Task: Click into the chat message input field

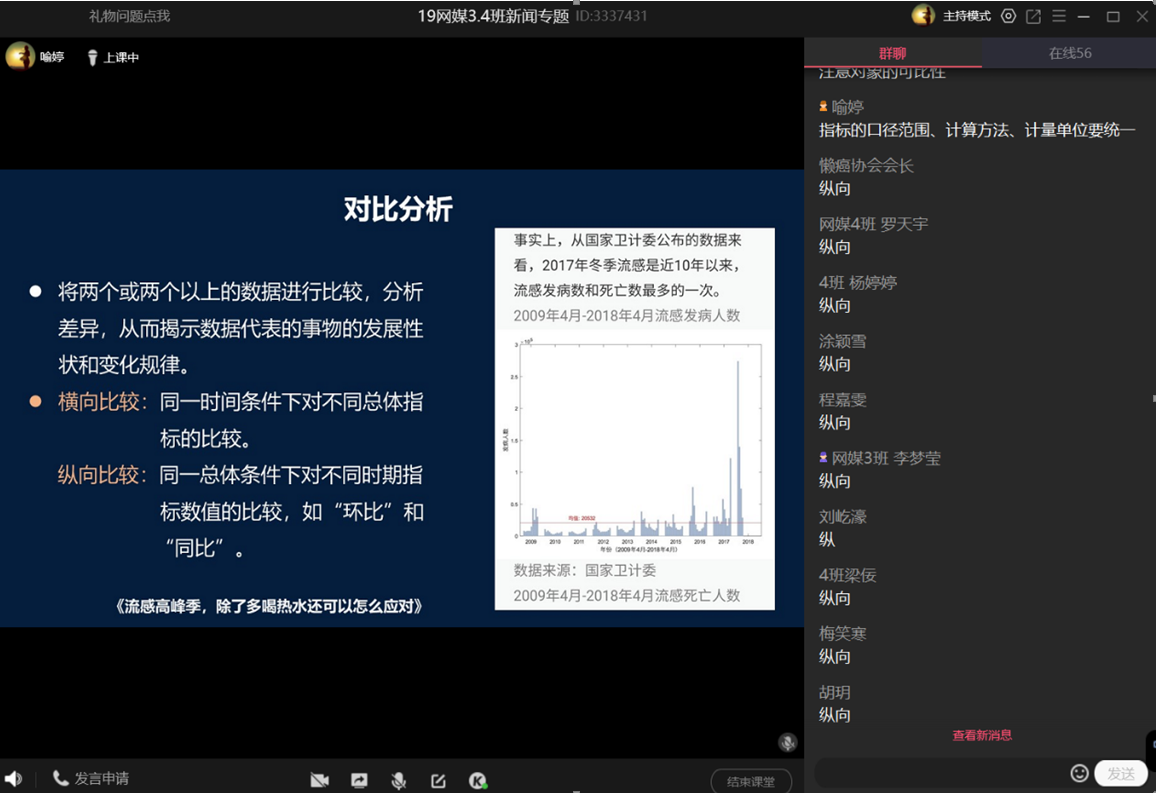Action: [940, 773]
